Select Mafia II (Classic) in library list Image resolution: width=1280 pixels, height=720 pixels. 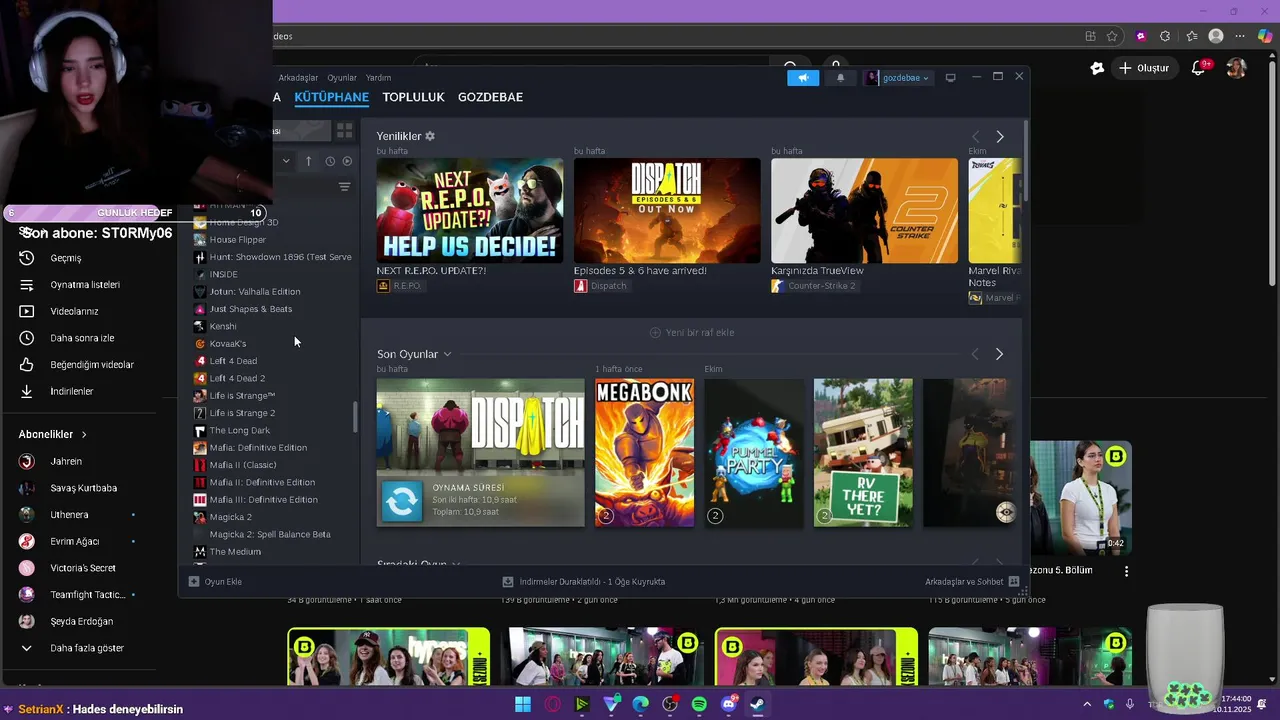pyautogui.click(x=243, y=465)
